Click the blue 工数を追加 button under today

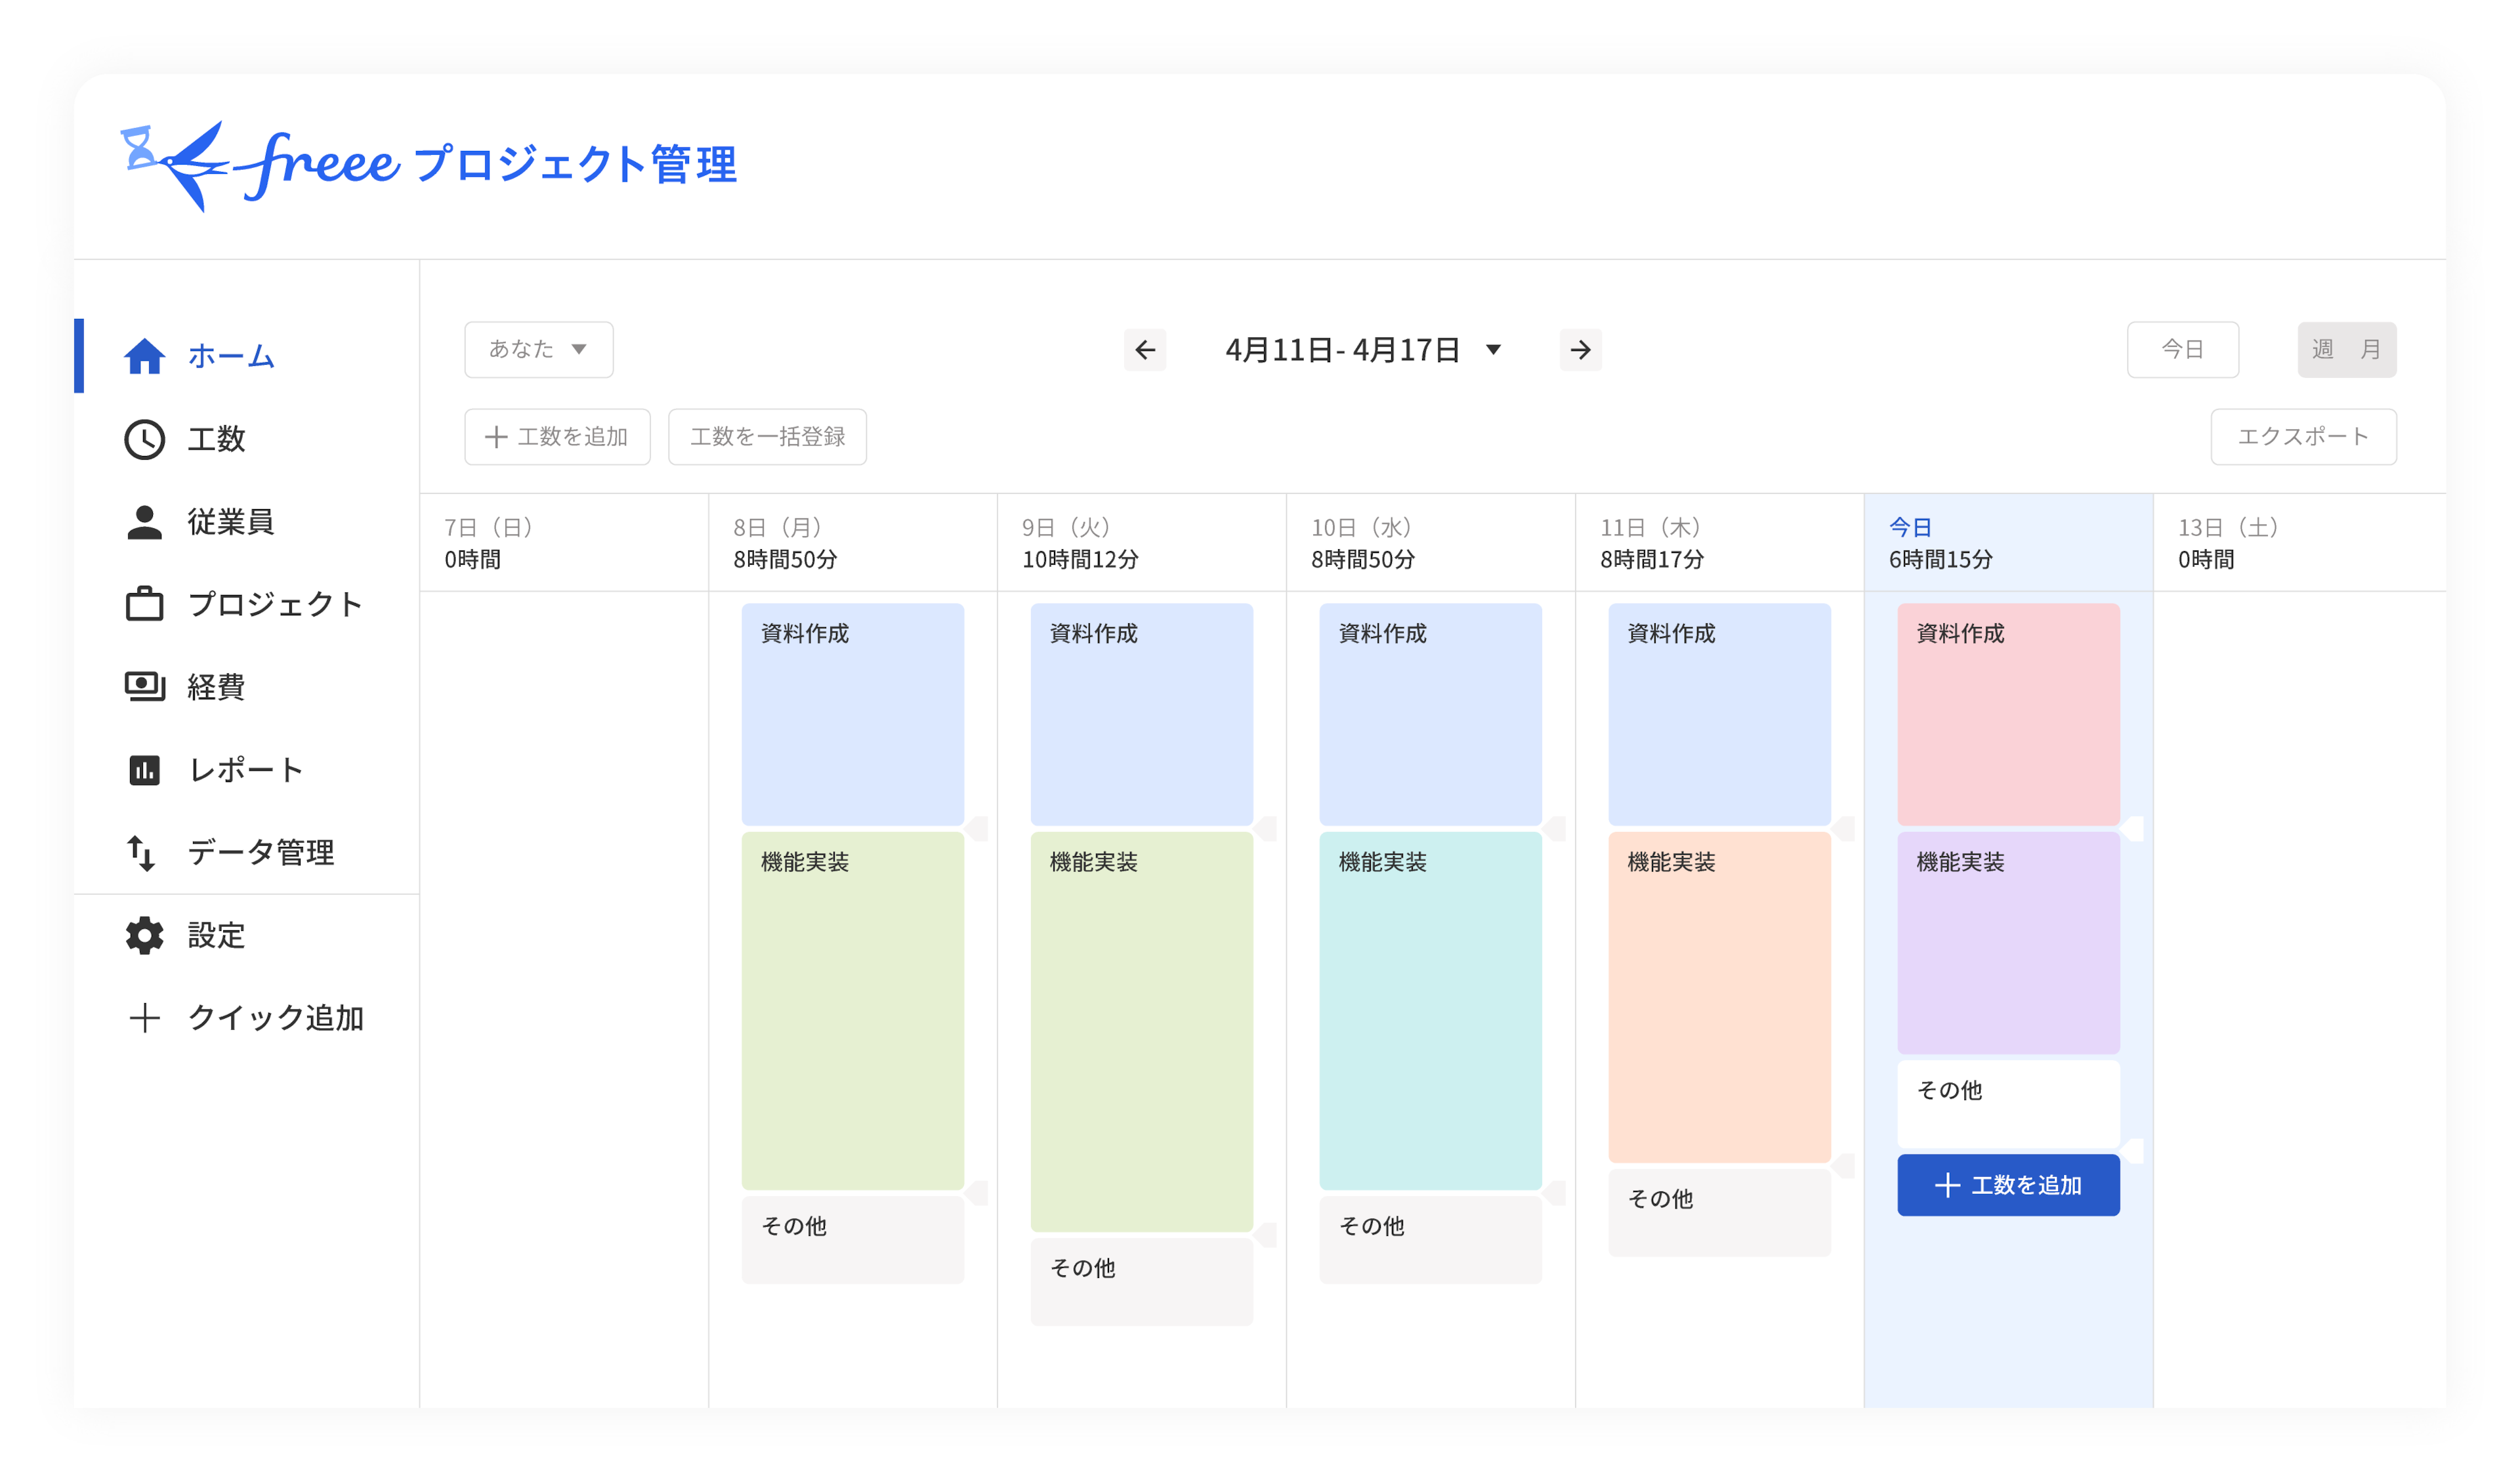point(2008,1185)
